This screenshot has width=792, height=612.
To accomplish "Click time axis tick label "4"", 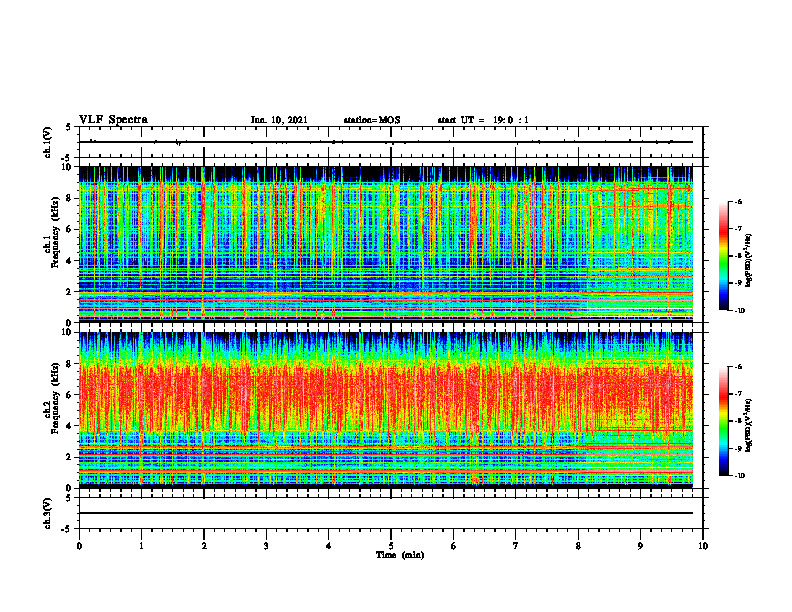I will point(329,546).
